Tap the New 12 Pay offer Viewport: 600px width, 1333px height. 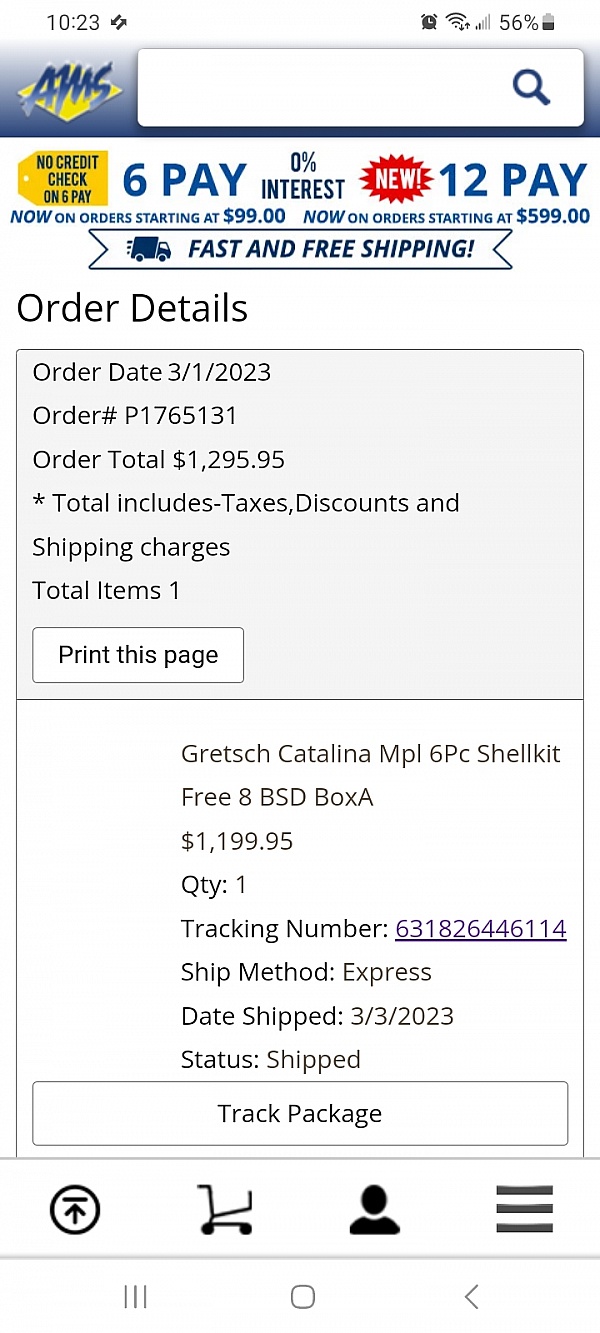point(475,180)
